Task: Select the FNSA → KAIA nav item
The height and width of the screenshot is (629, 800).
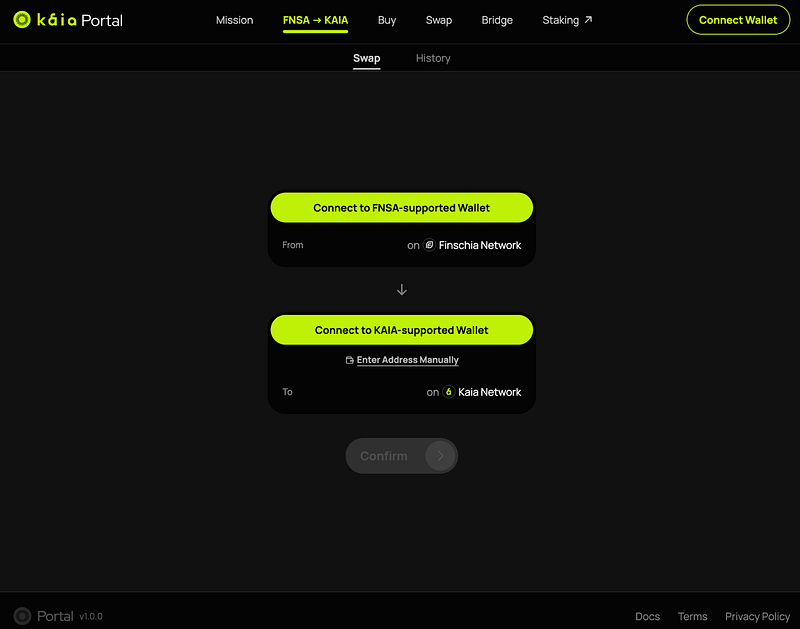Action: point(315,20)
